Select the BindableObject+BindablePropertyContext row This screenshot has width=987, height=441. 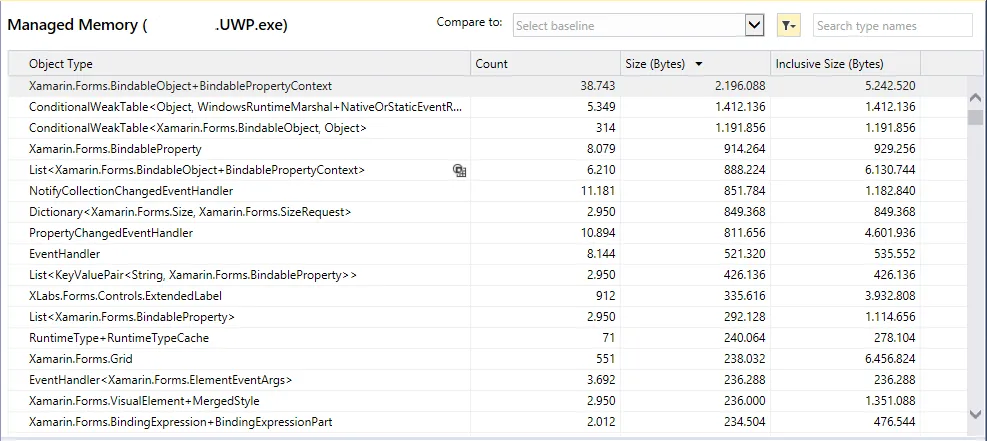pyautogui.click(x=181, y=87)
